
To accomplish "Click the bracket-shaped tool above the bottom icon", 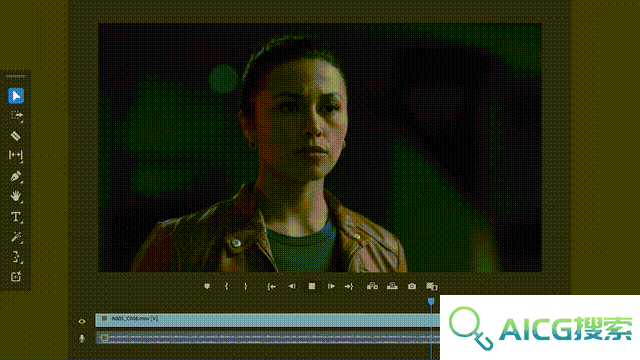I will coord(16,257).
